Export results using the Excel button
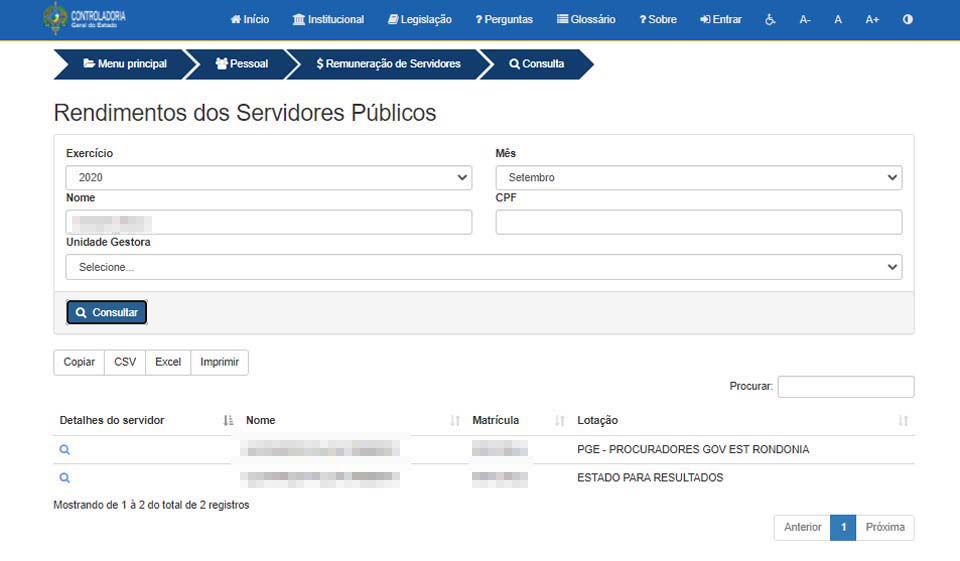Image resolution: width=960 pixels, height=561 pixels. click(x=168, y=362)
